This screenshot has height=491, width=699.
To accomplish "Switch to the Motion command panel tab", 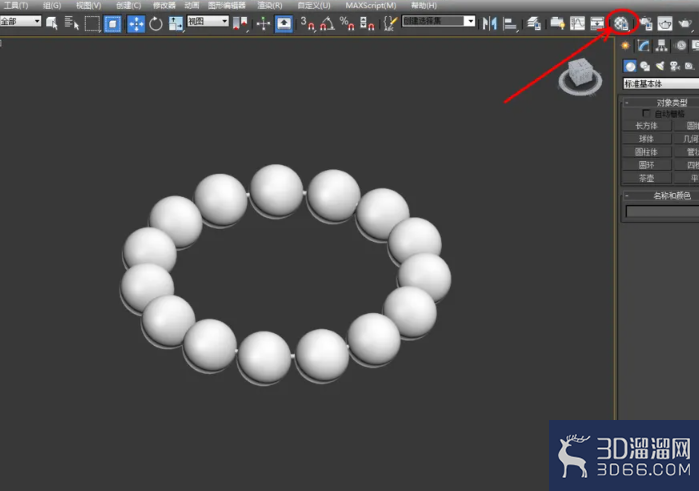I will click(x=680, y=45).
